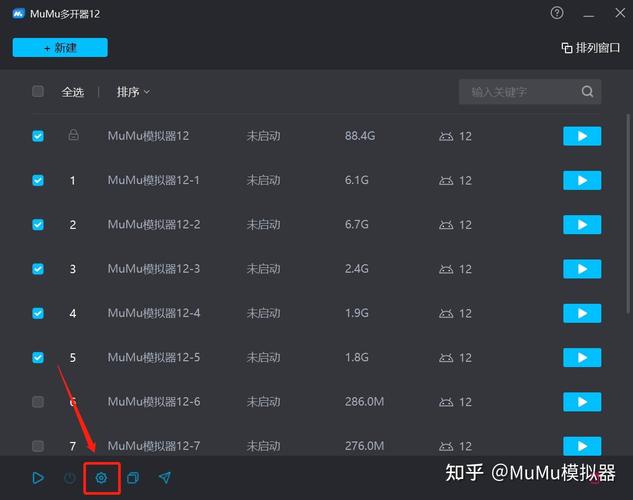Launch MuMu模拟器12-2 using its play button

click(582, 224)
